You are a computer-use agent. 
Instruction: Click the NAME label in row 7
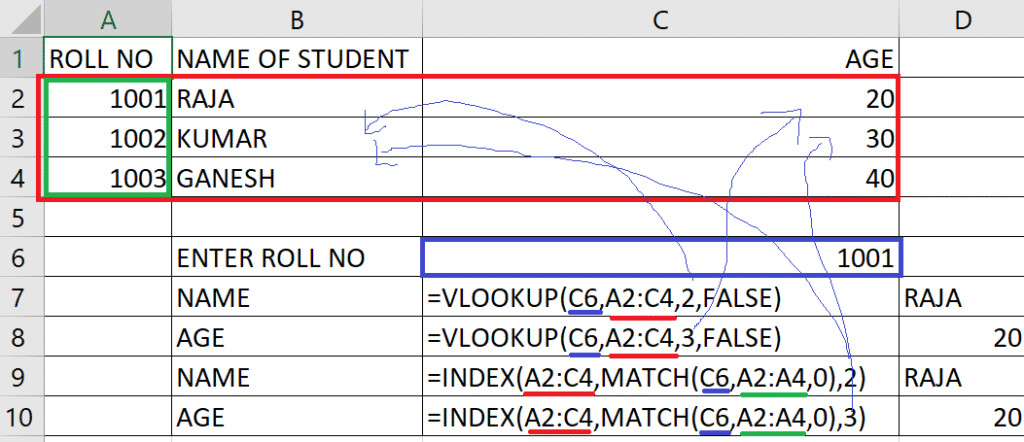point(297,298)
